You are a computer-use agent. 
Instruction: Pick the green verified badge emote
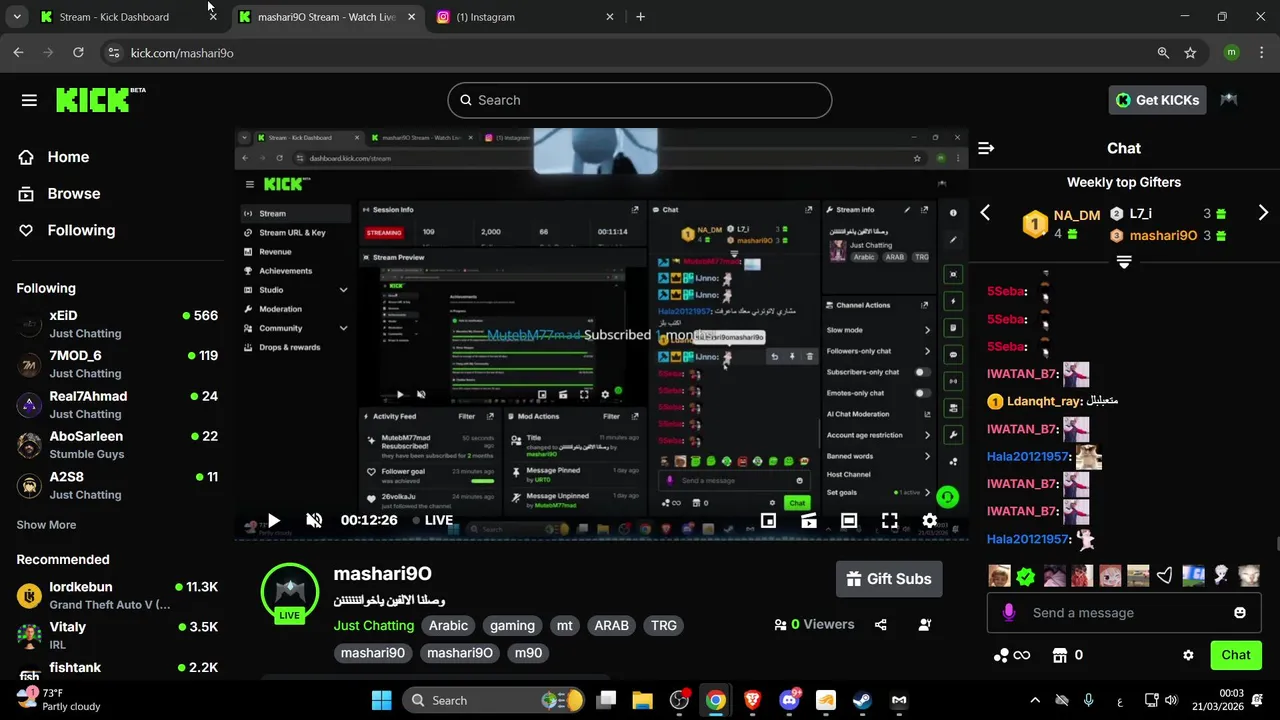[1026, 576]
